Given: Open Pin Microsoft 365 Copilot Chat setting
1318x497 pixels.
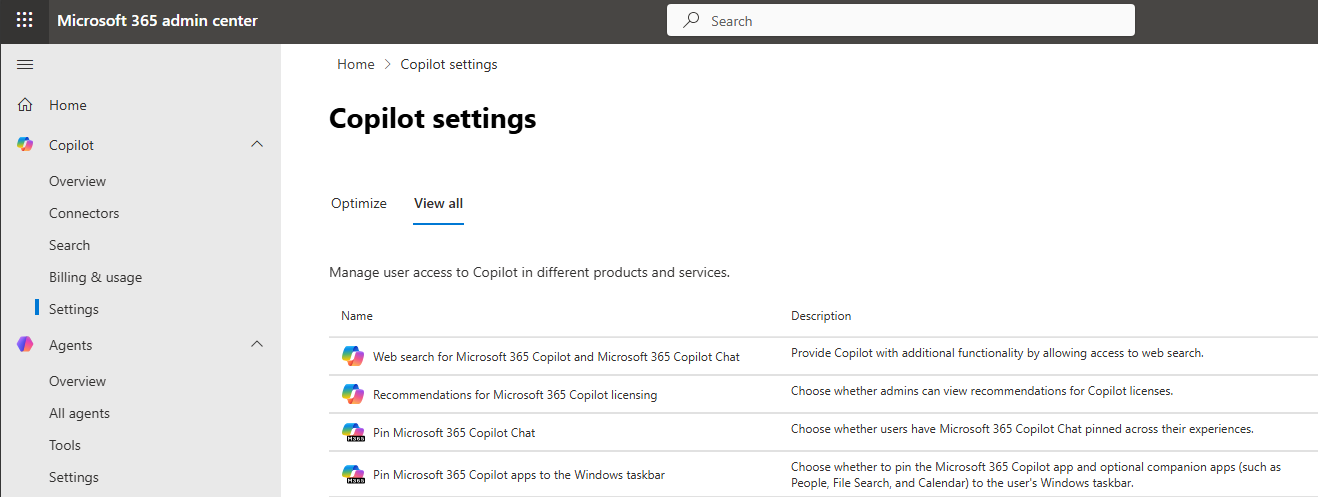Looking at the screenshot, I should [x=454, y=433].
